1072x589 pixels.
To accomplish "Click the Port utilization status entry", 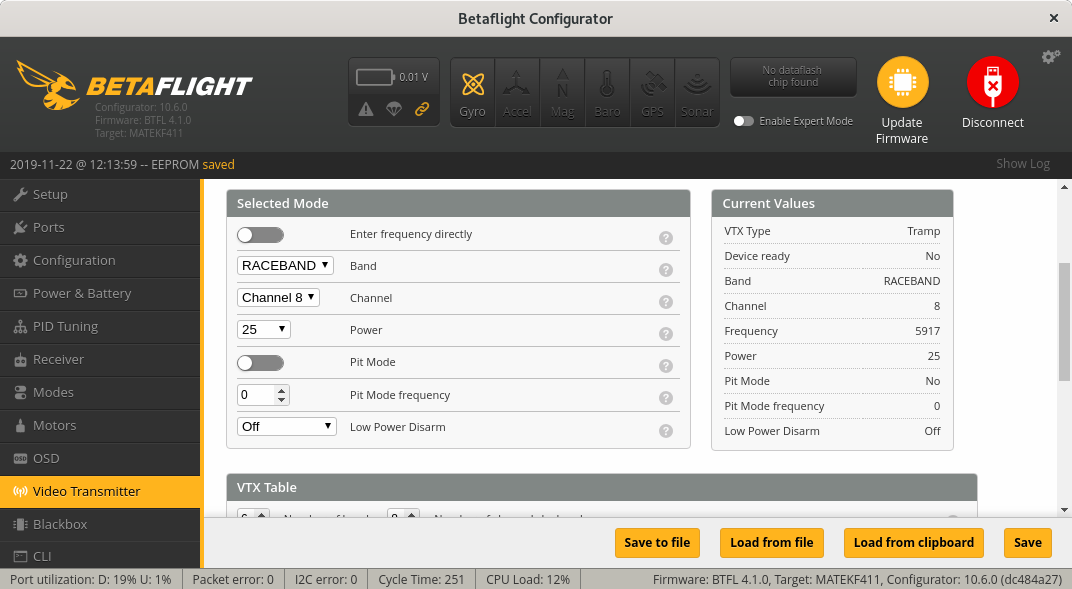I will pyautogui.click(x=90, y=579).
